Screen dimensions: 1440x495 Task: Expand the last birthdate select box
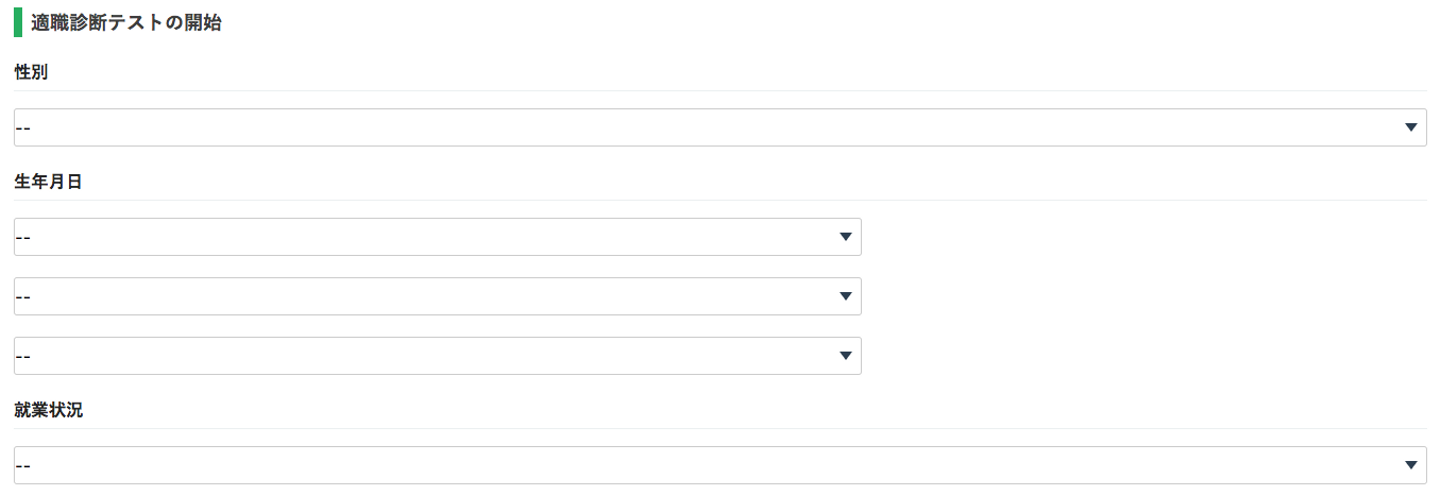[437, 356]
